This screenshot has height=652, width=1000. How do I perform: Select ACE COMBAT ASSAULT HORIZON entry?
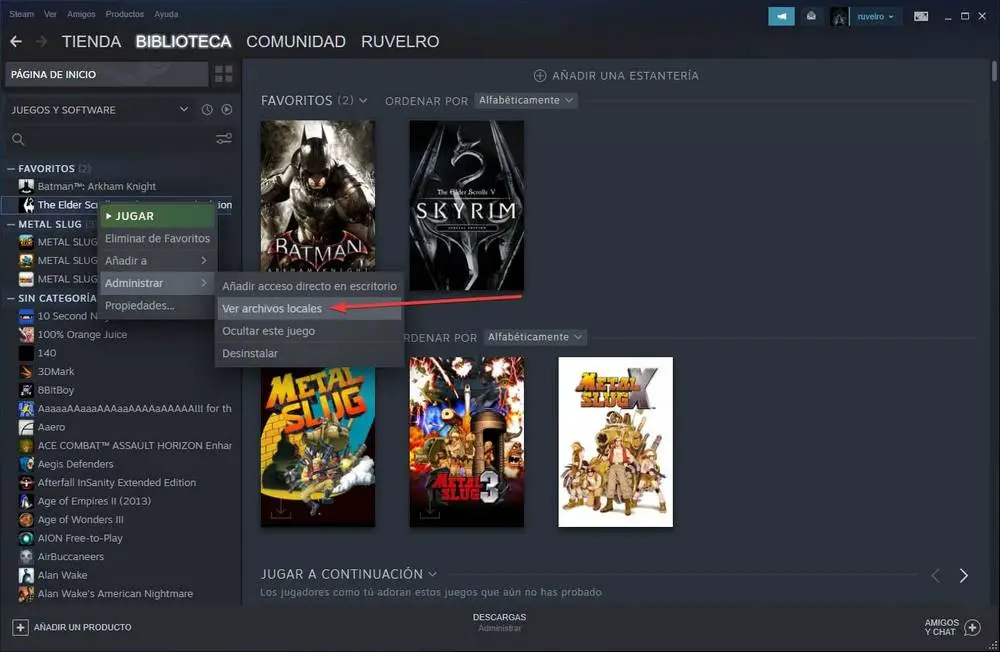135,445
